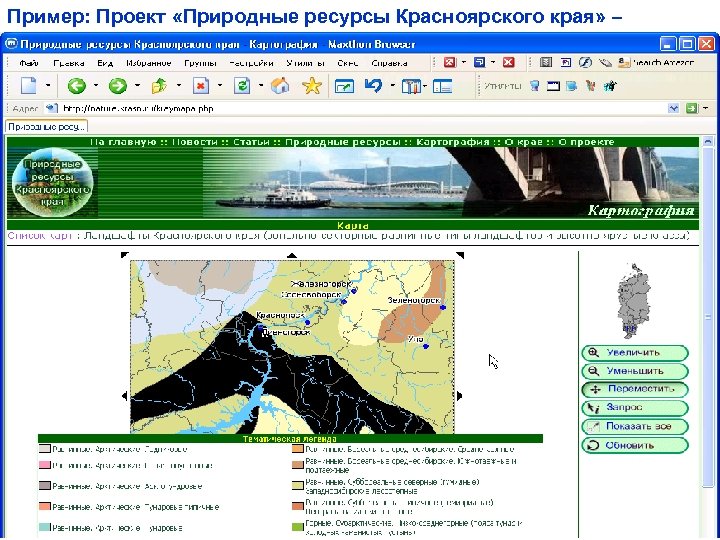
Task: Click the sidebar panel icon
Action: (442, 86)
